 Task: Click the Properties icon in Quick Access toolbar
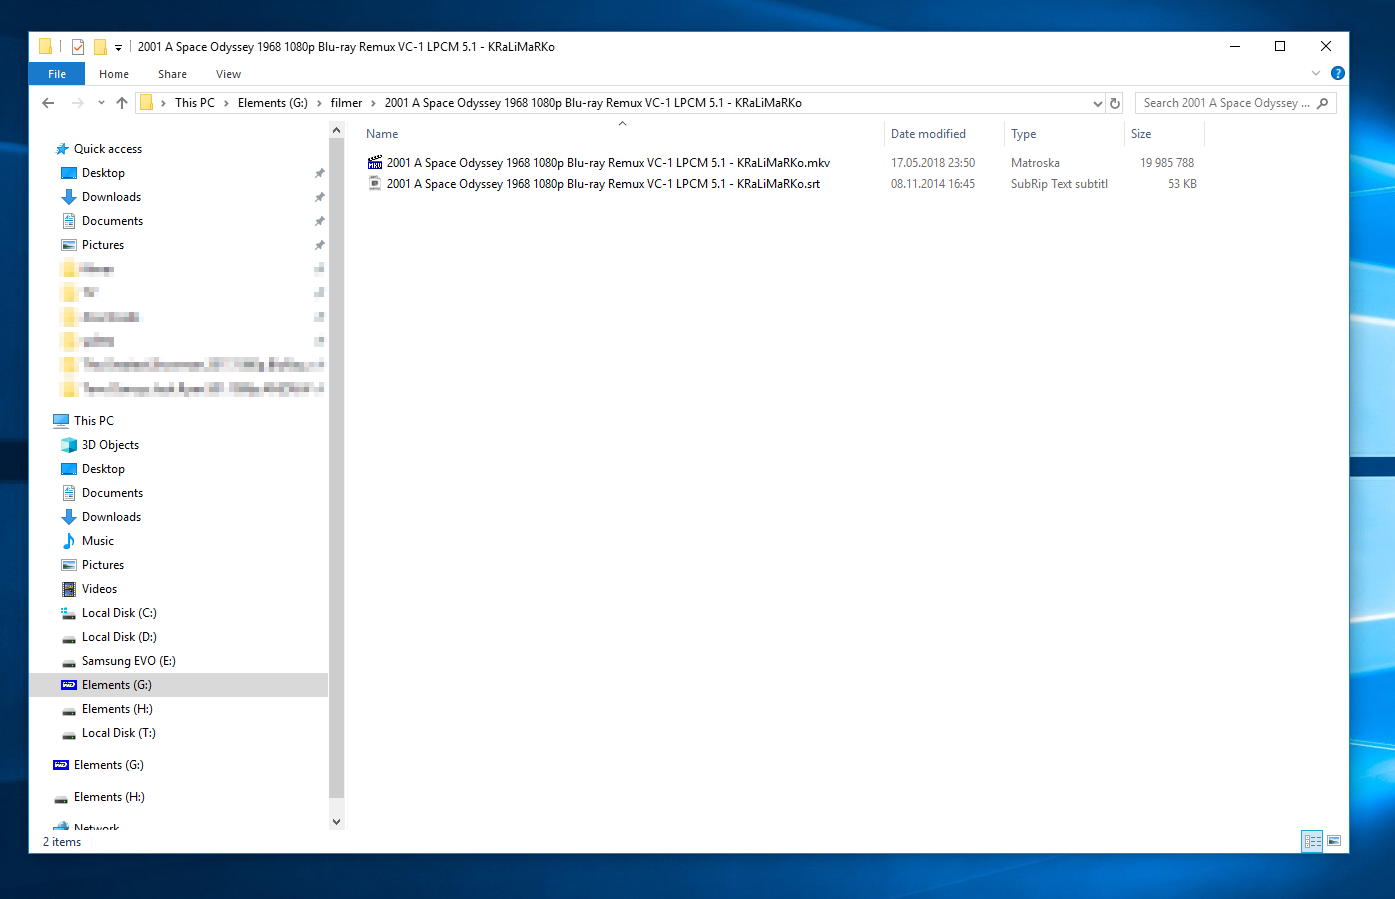pyautogui.click(x=77, y=46)
